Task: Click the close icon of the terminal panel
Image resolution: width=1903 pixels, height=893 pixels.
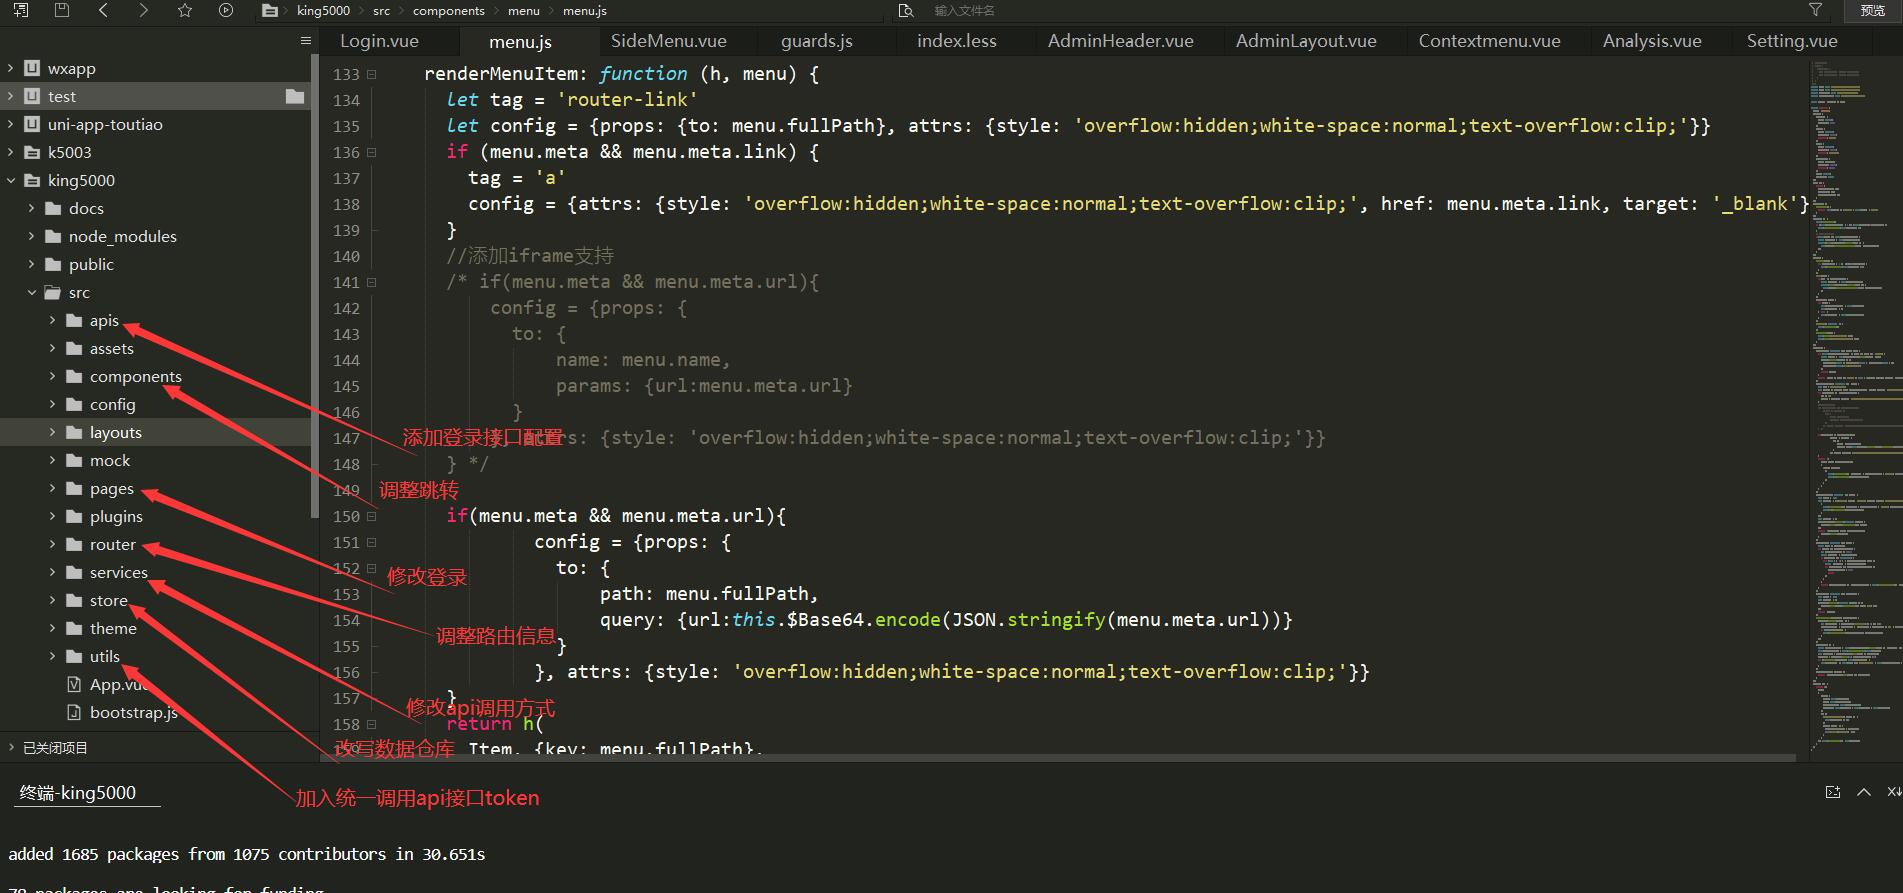Action: pyautogui.click(x=1894, y=792)
